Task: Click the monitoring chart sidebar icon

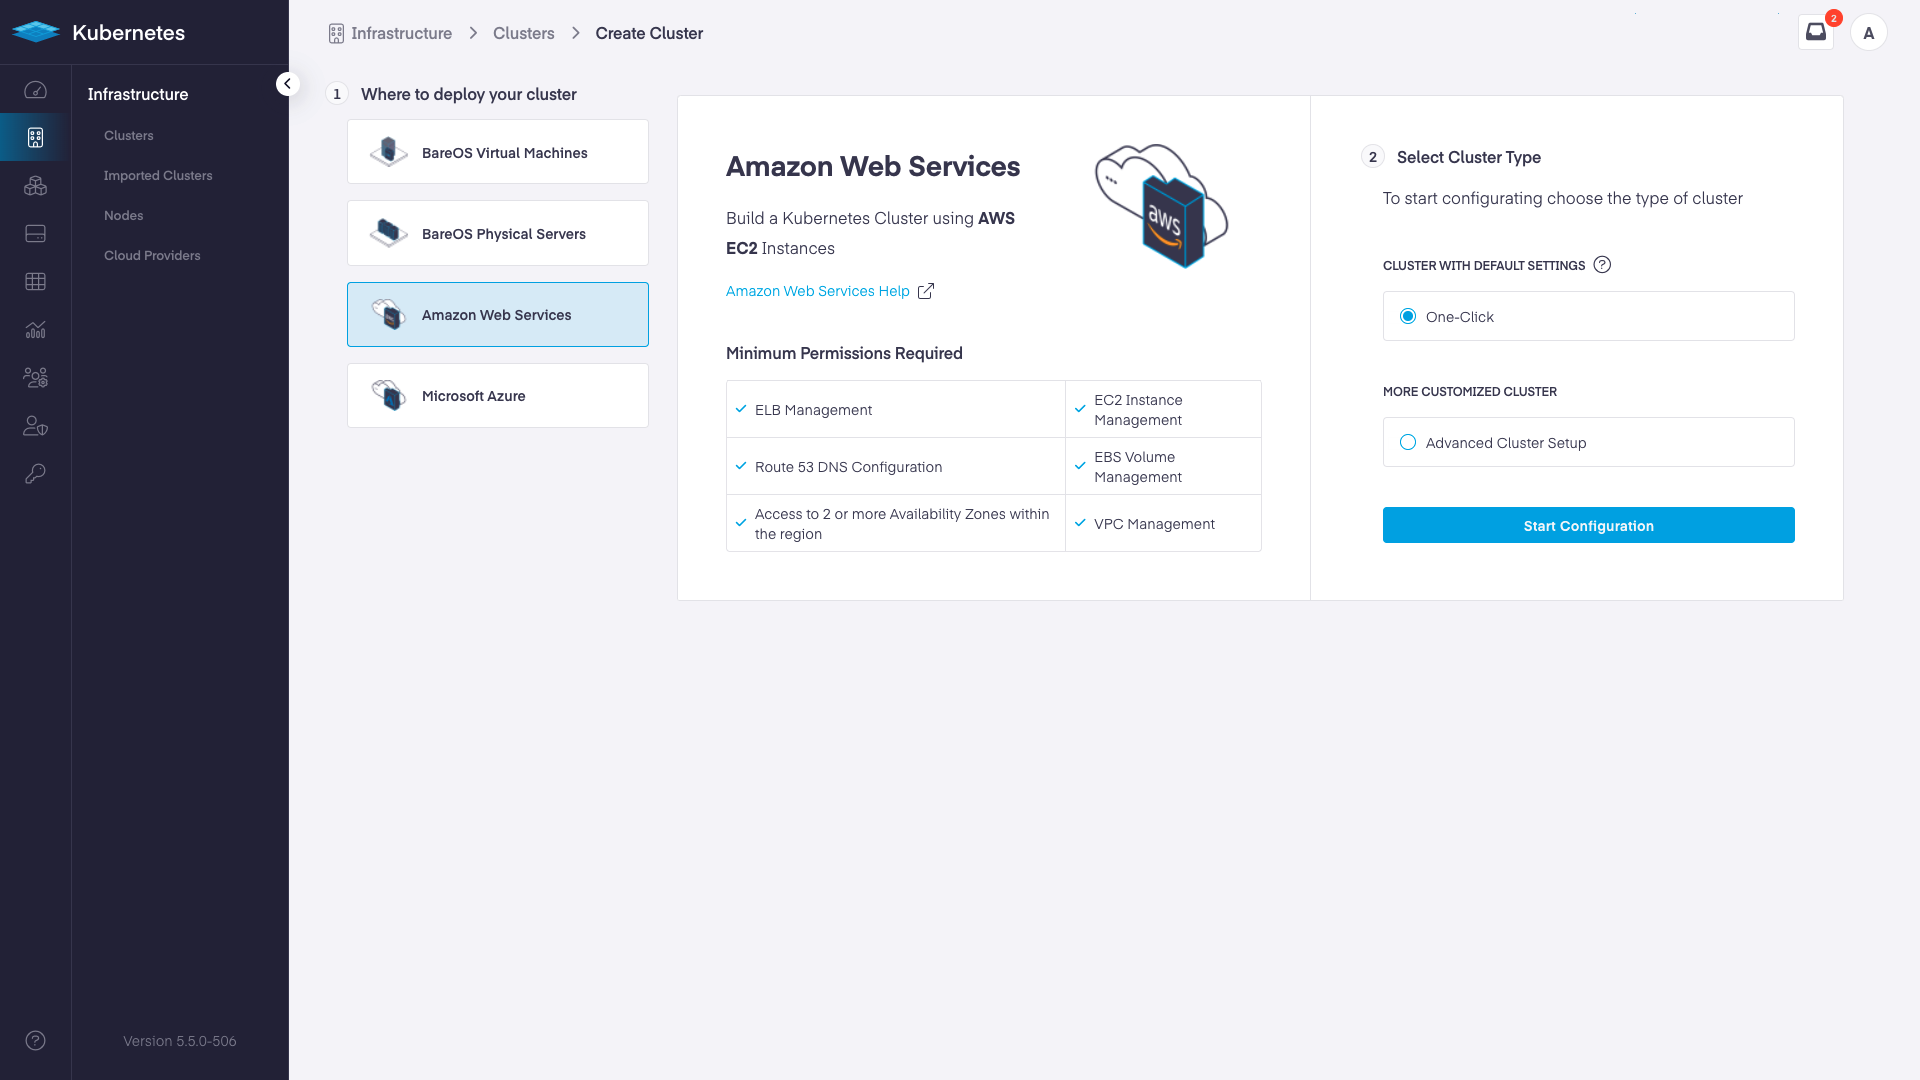Action: click(x=35, y=330)
